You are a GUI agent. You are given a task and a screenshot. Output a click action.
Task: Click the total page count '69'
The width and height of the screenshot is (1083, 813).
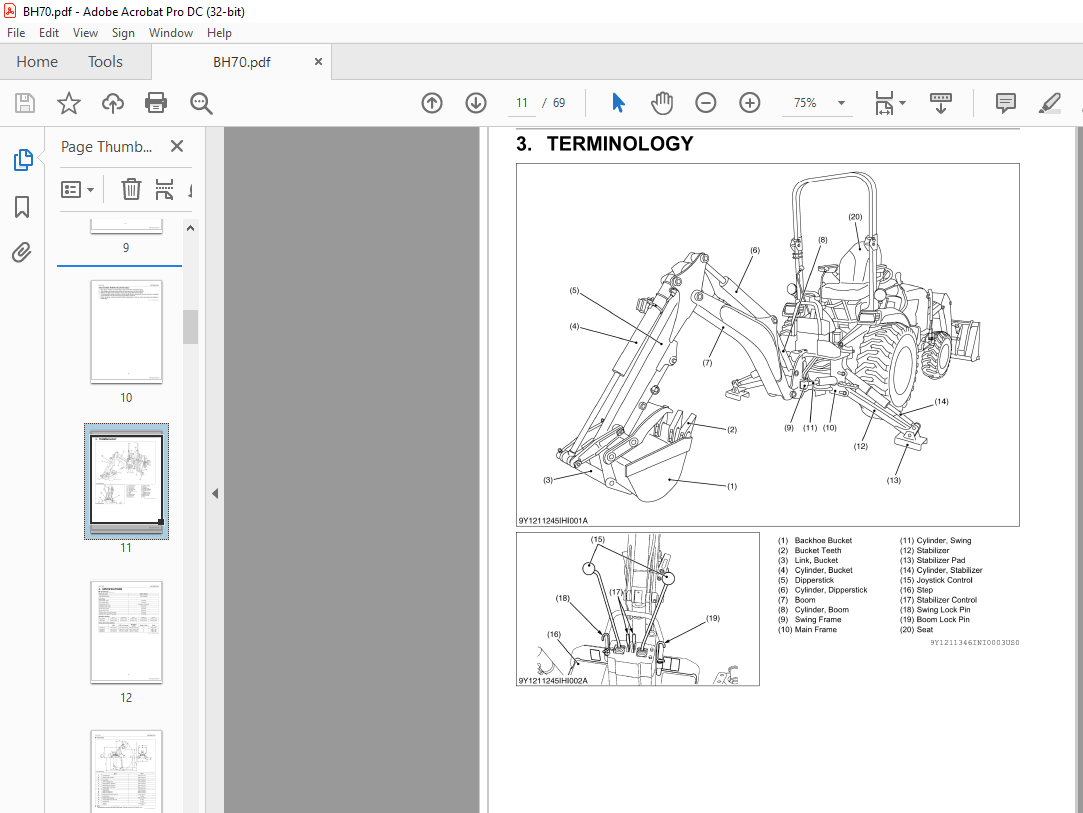(559, 103)
